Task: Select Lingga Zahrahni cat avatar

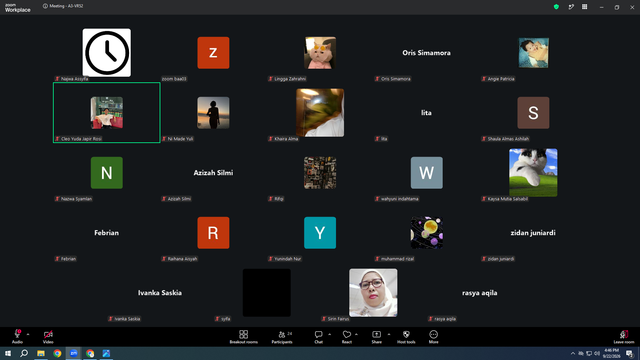Action: click(320, 53)
